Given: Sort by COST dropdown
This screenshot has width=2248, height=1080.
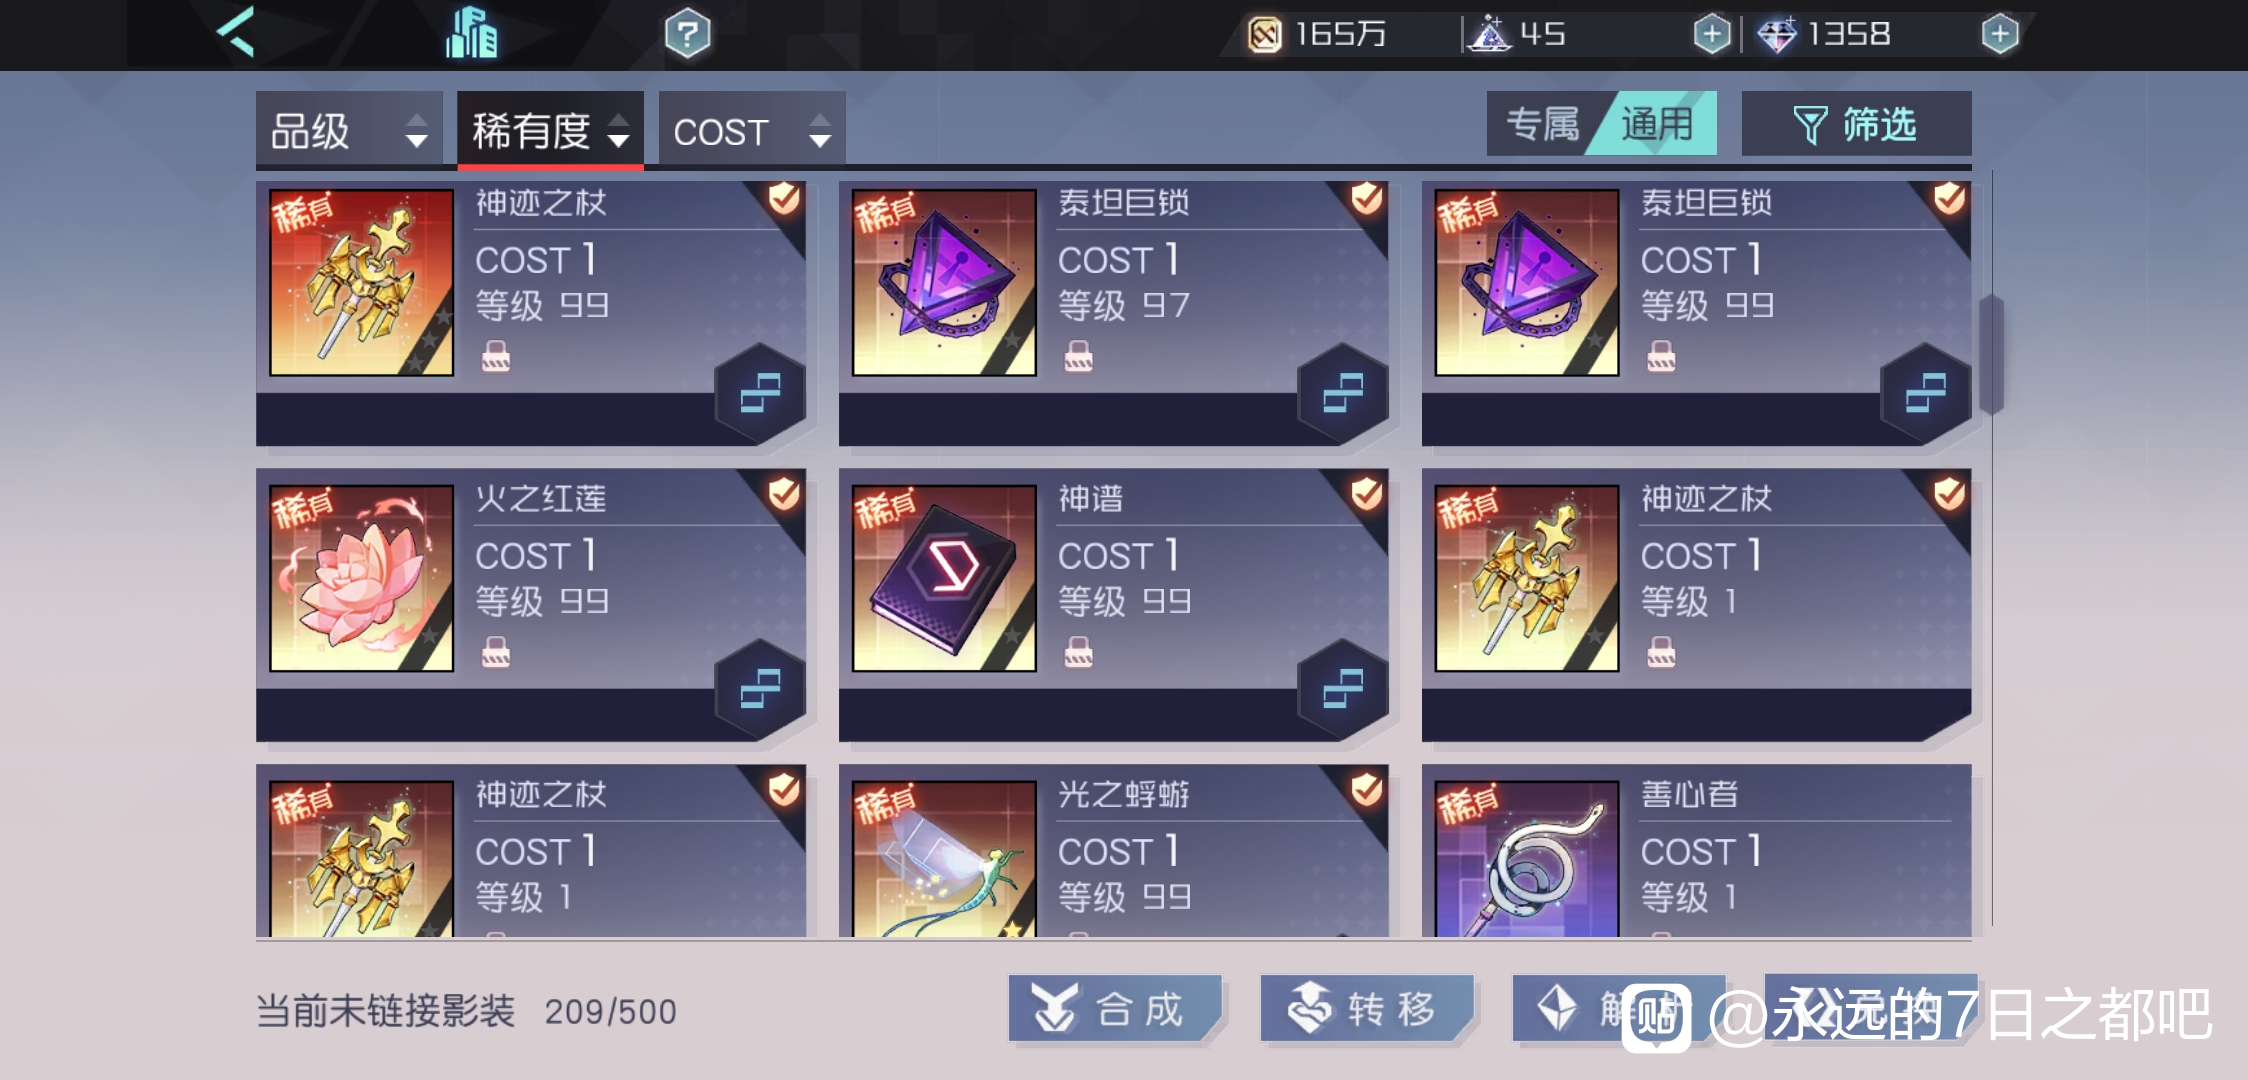Looking at the screenshot, I should tap(752, 129).
